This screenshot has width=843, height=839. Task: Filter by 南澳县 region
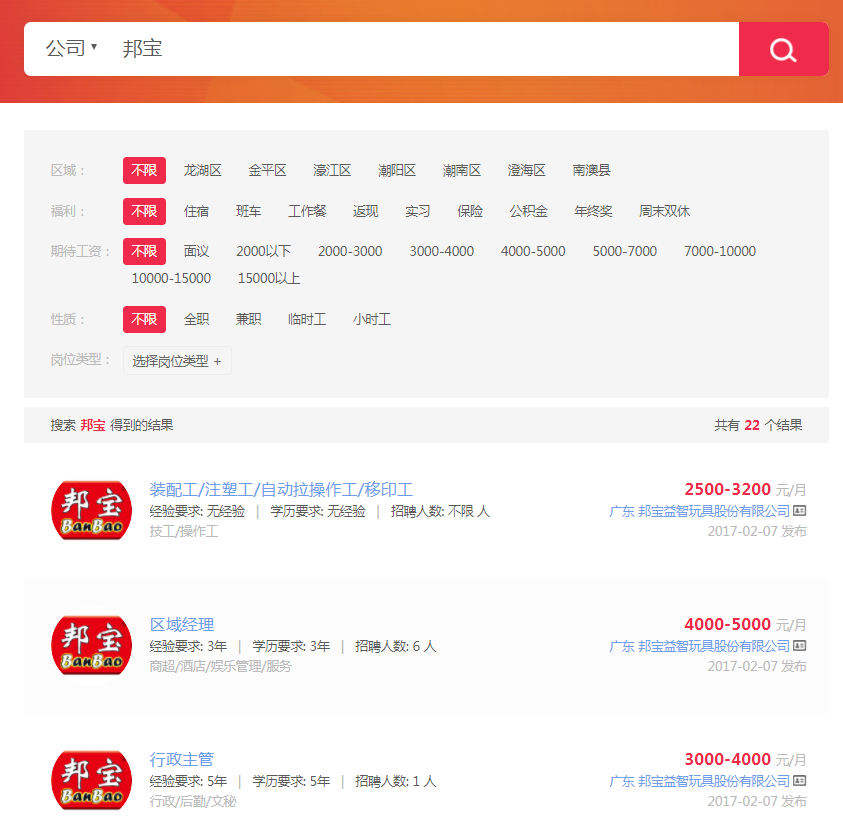pyautogui.click(x=591, y=170)
